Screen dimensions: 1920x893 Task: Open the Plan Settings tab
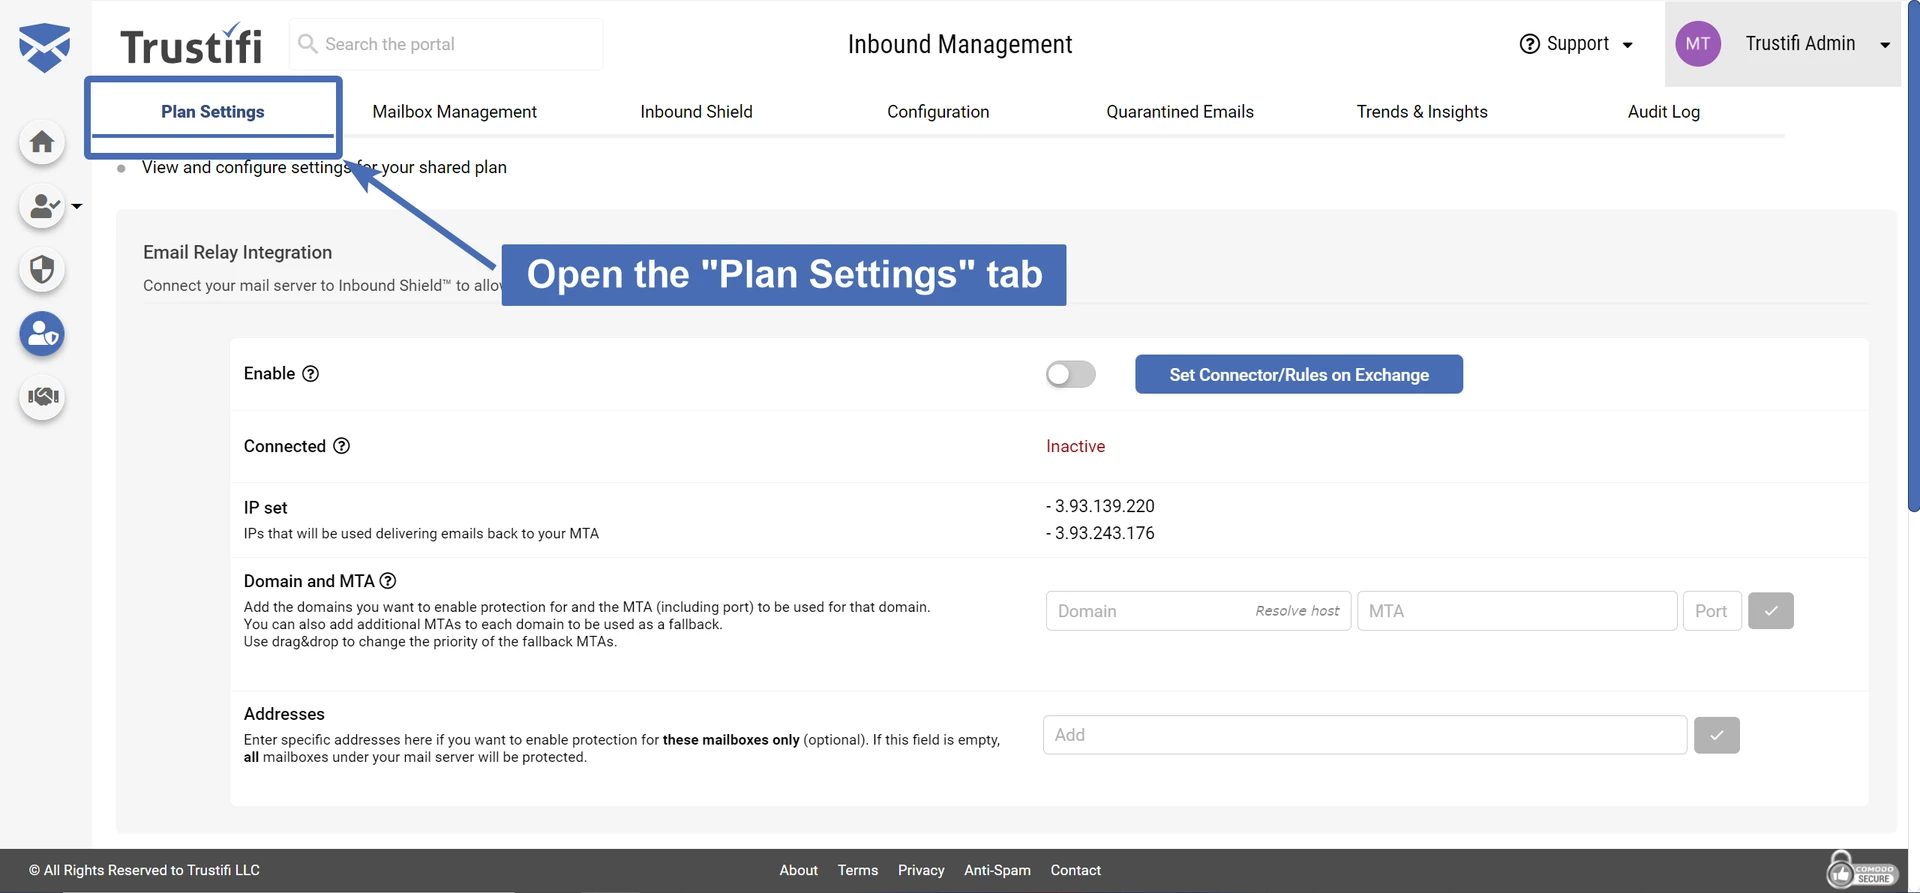pyautogui.click(x=213, y=112)
